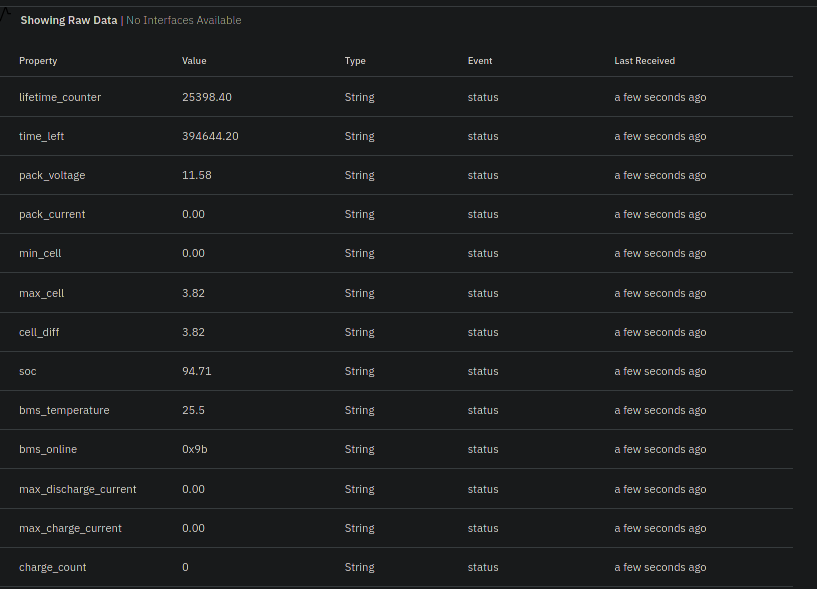This screenshot has height=589, width=817.
Task: Click the Value column header
Action: 194,61
